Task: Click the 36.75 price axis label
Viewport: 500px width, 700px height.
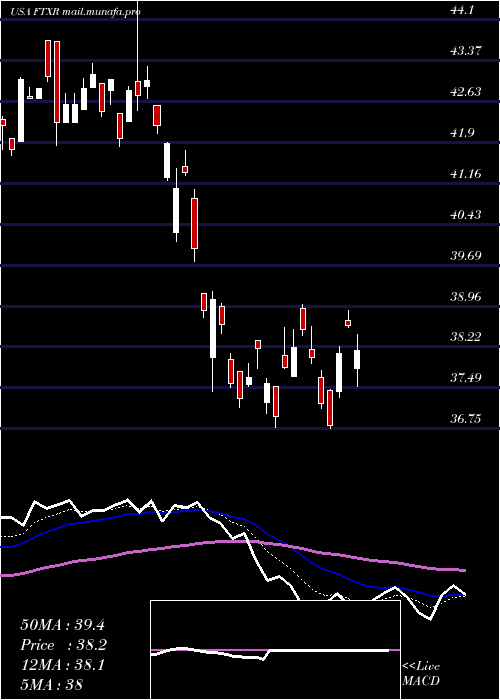Action: [x=466, y=419]
